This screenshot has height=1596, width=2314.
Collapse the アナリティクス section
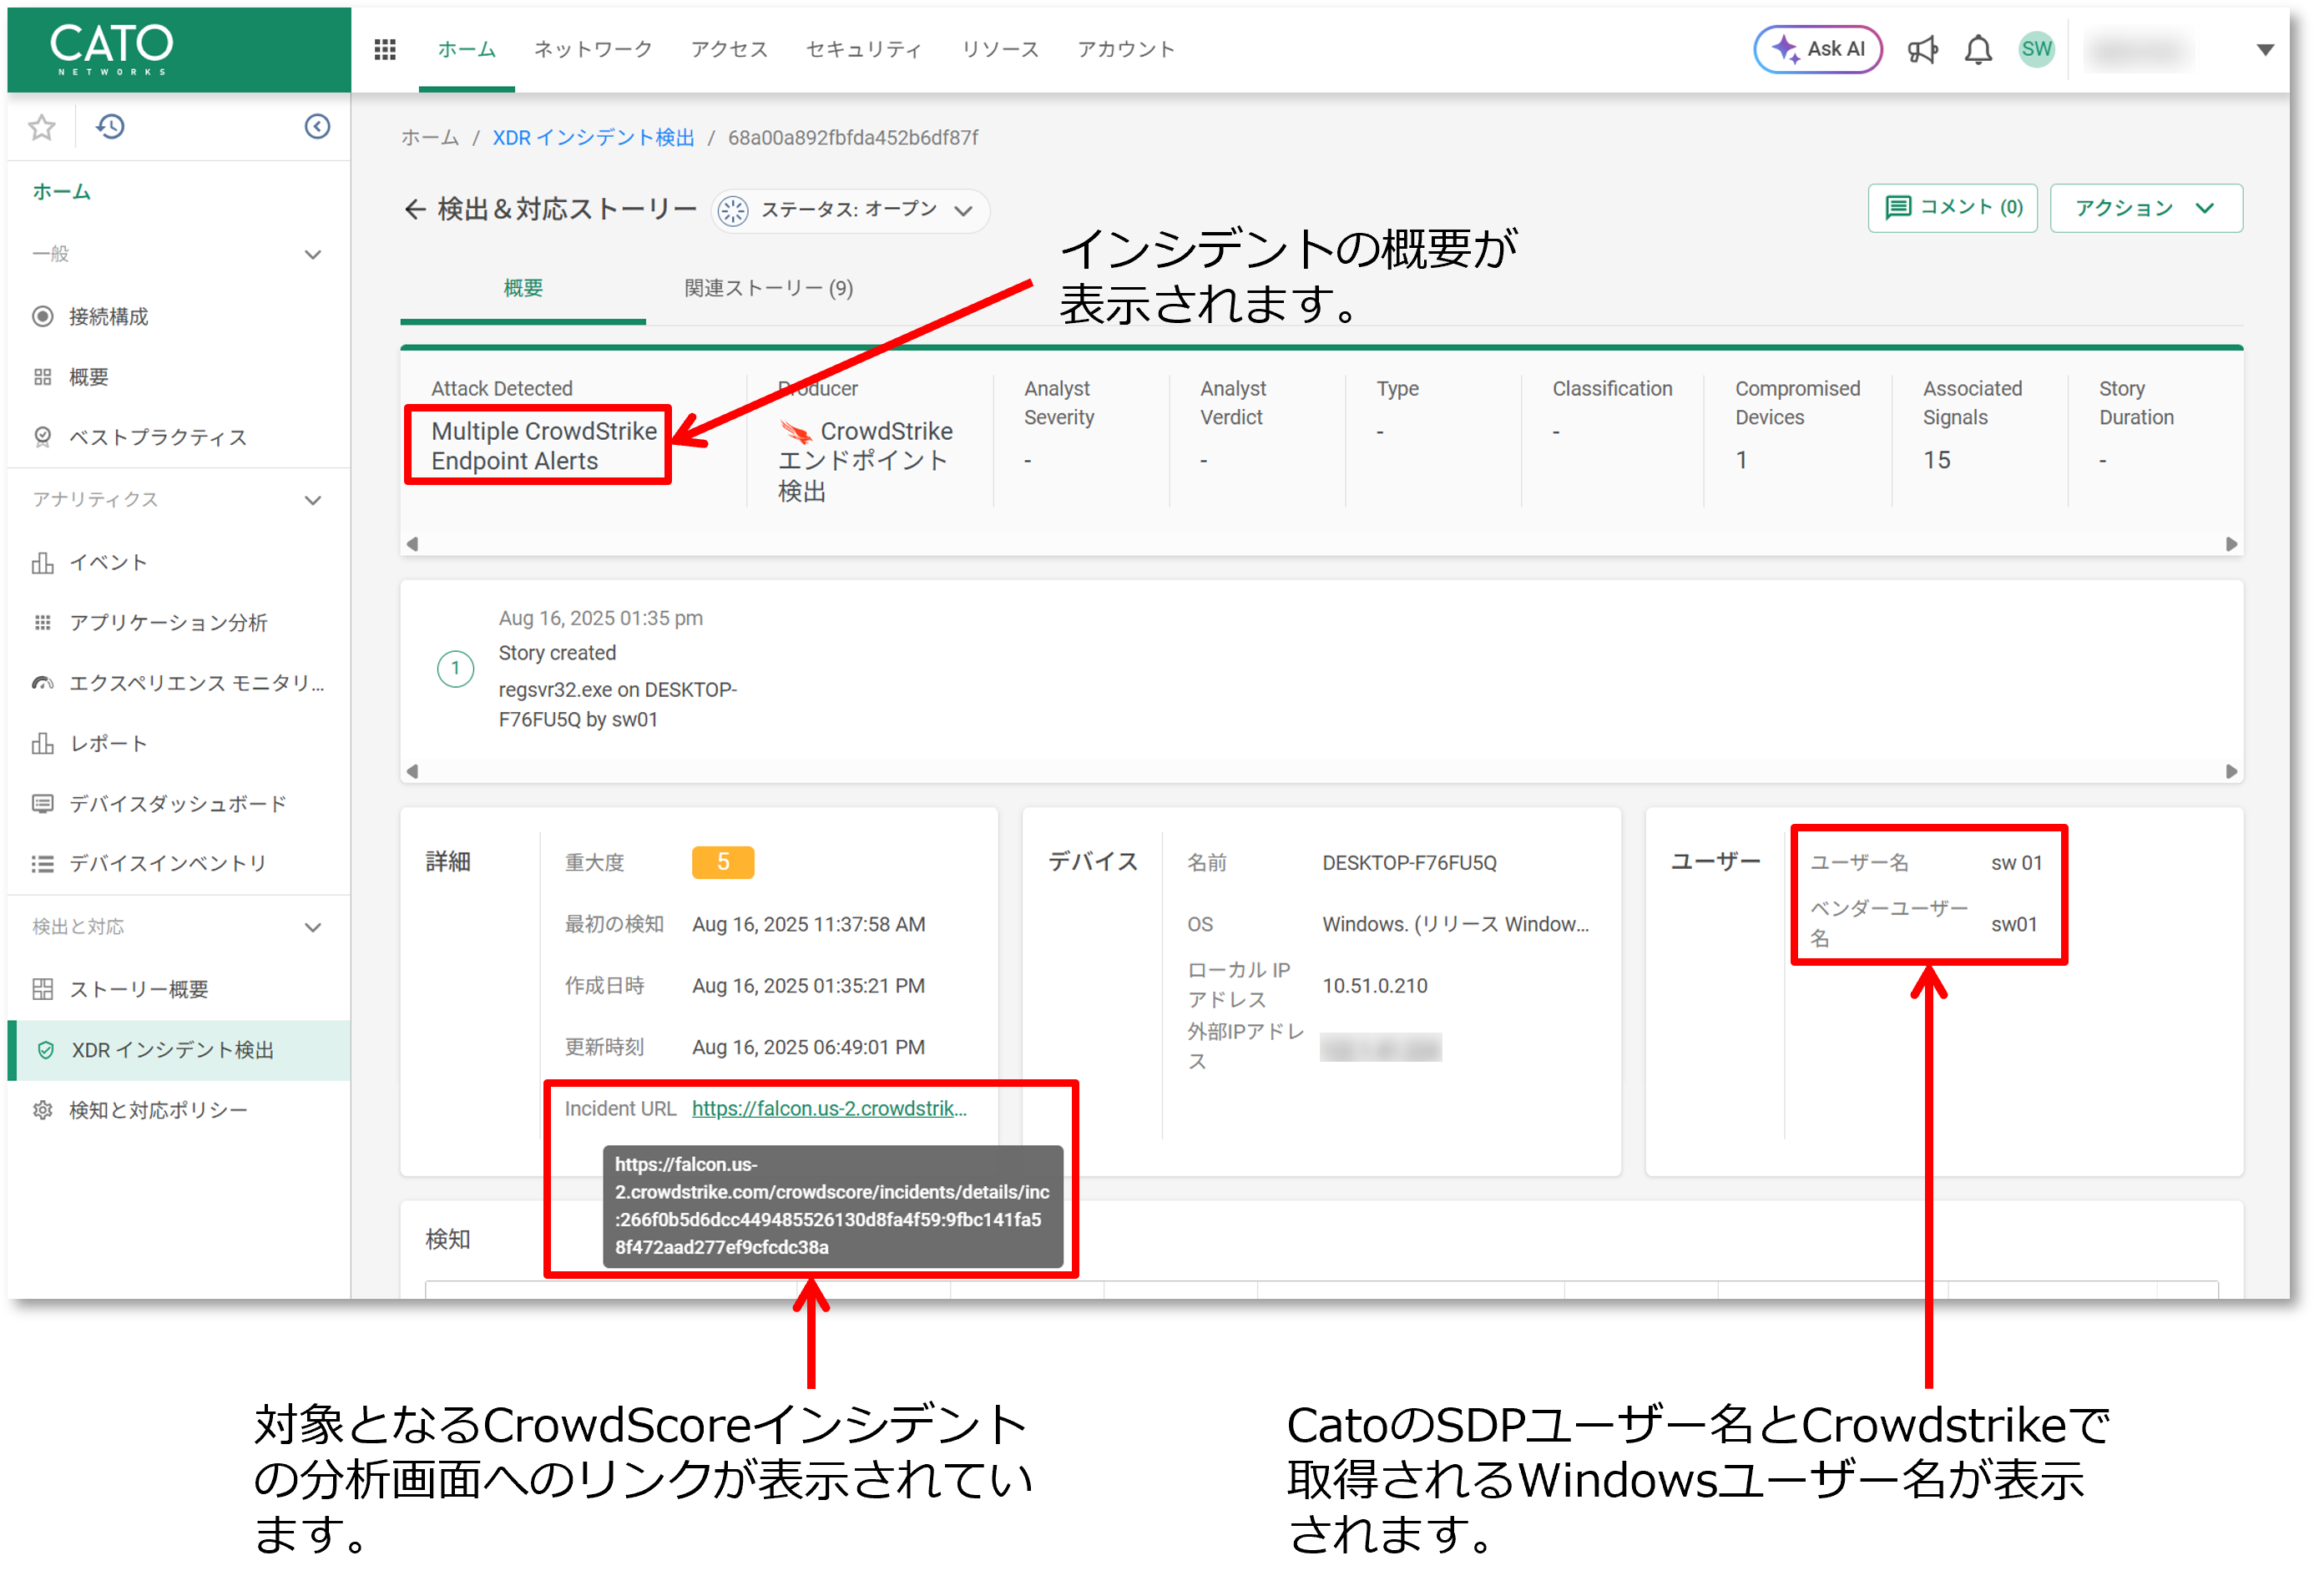click(313, 501)
